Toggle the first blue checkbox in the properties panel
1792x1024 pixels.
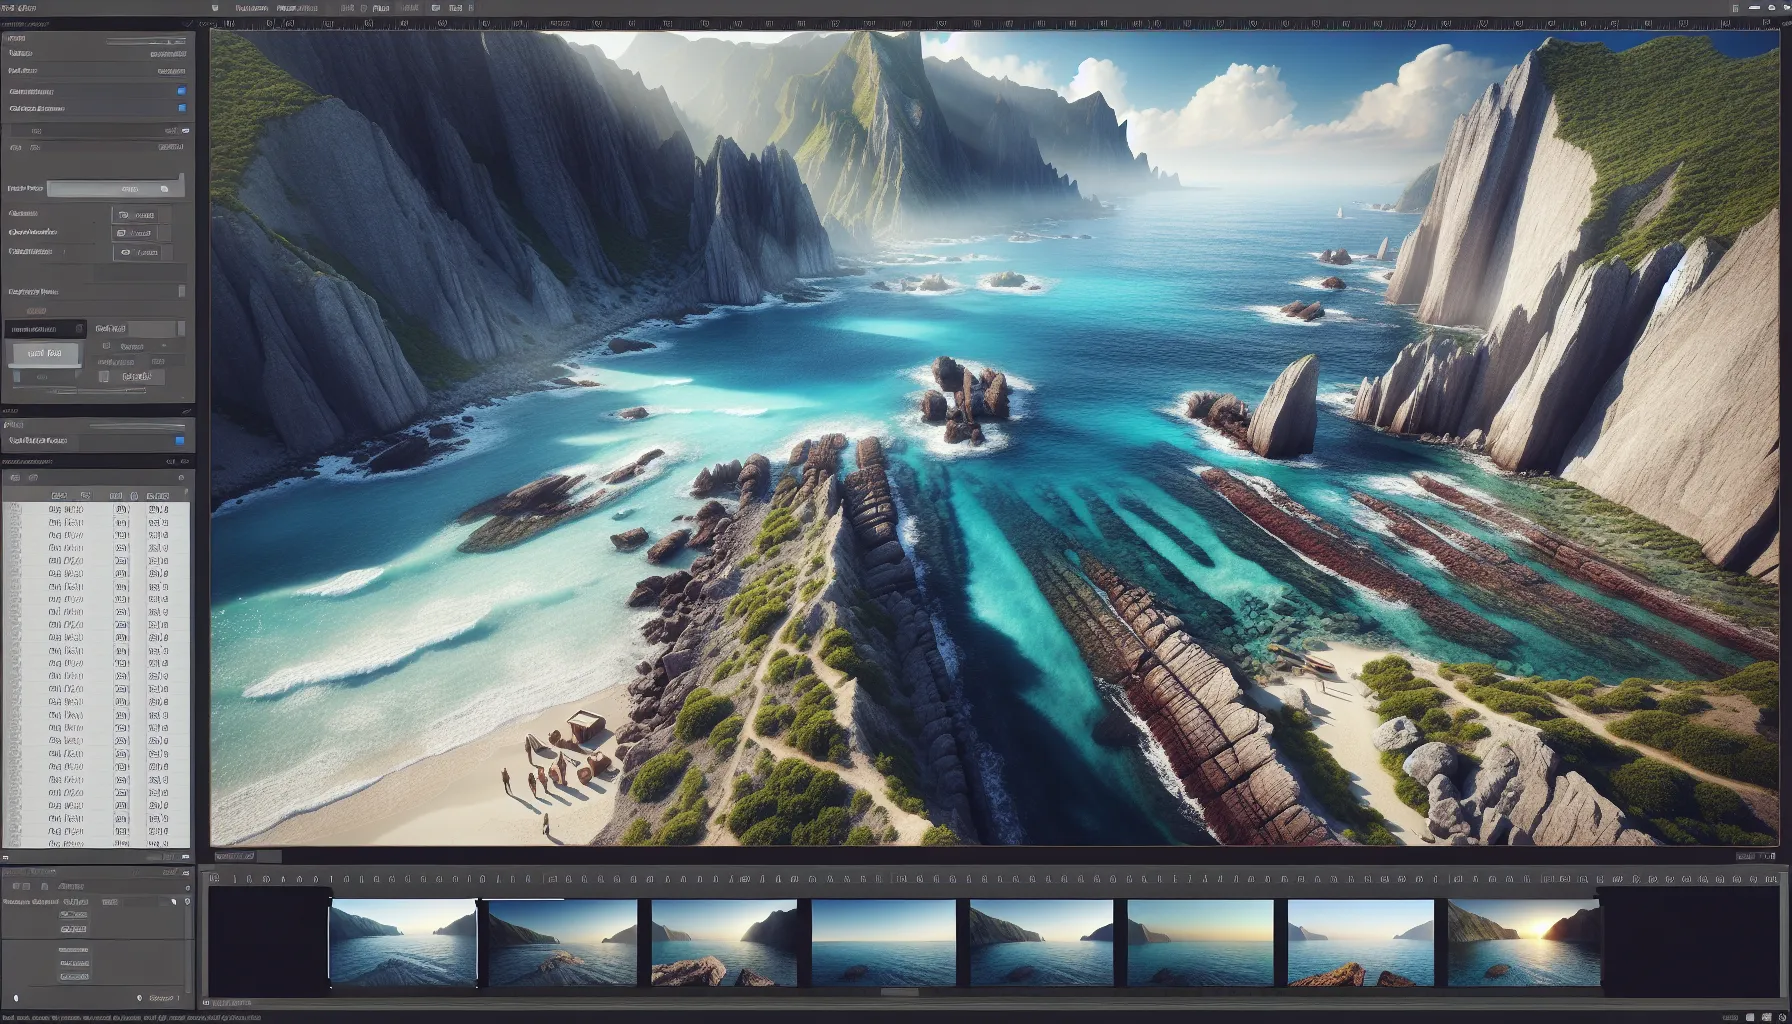pyautogui.click(x=181, y=91)
